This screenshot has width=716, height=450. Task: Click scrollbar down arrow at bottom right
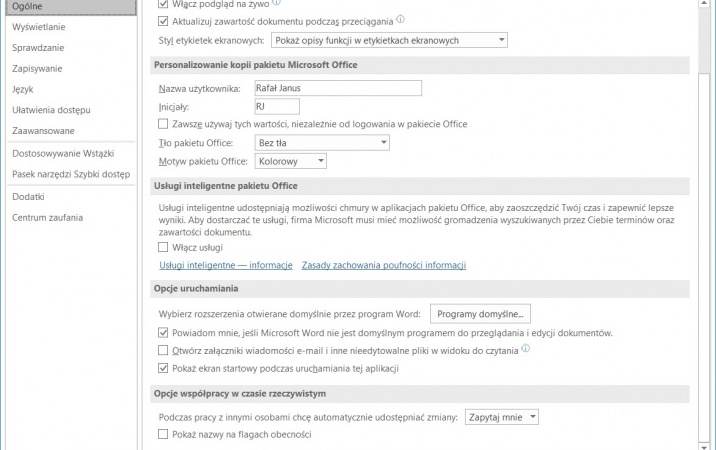point(704,446)
